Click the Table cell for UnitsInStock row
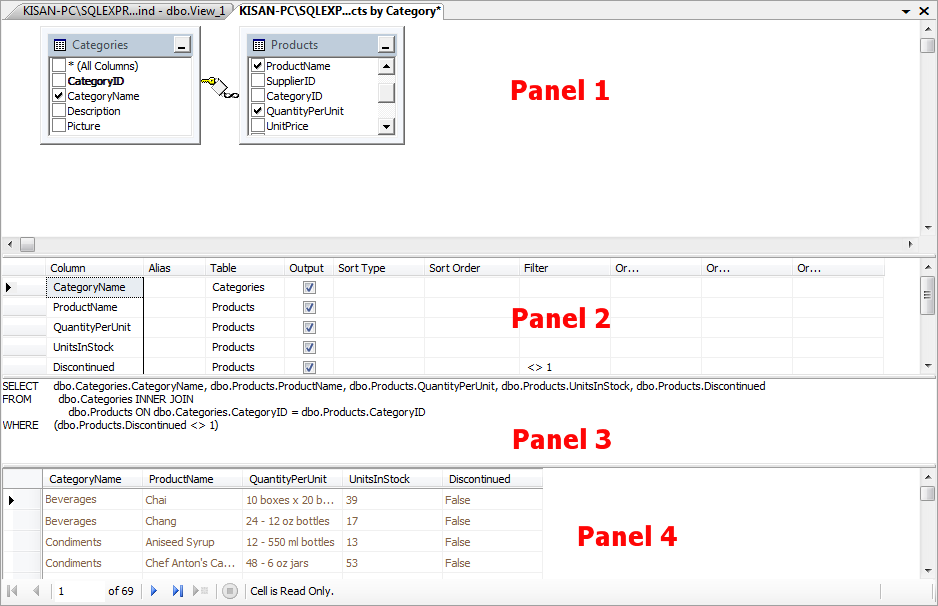This screenshot has width=938, height=606. (x=245, y=347)
